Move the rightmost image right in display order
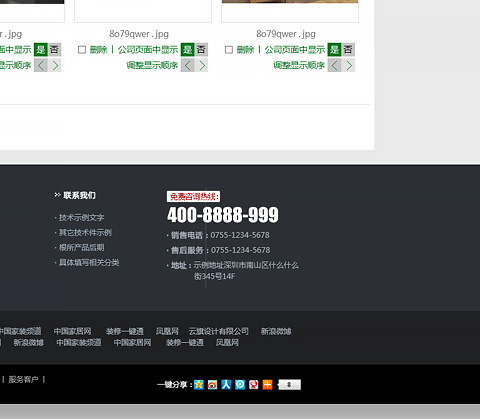 coord(348,65)
